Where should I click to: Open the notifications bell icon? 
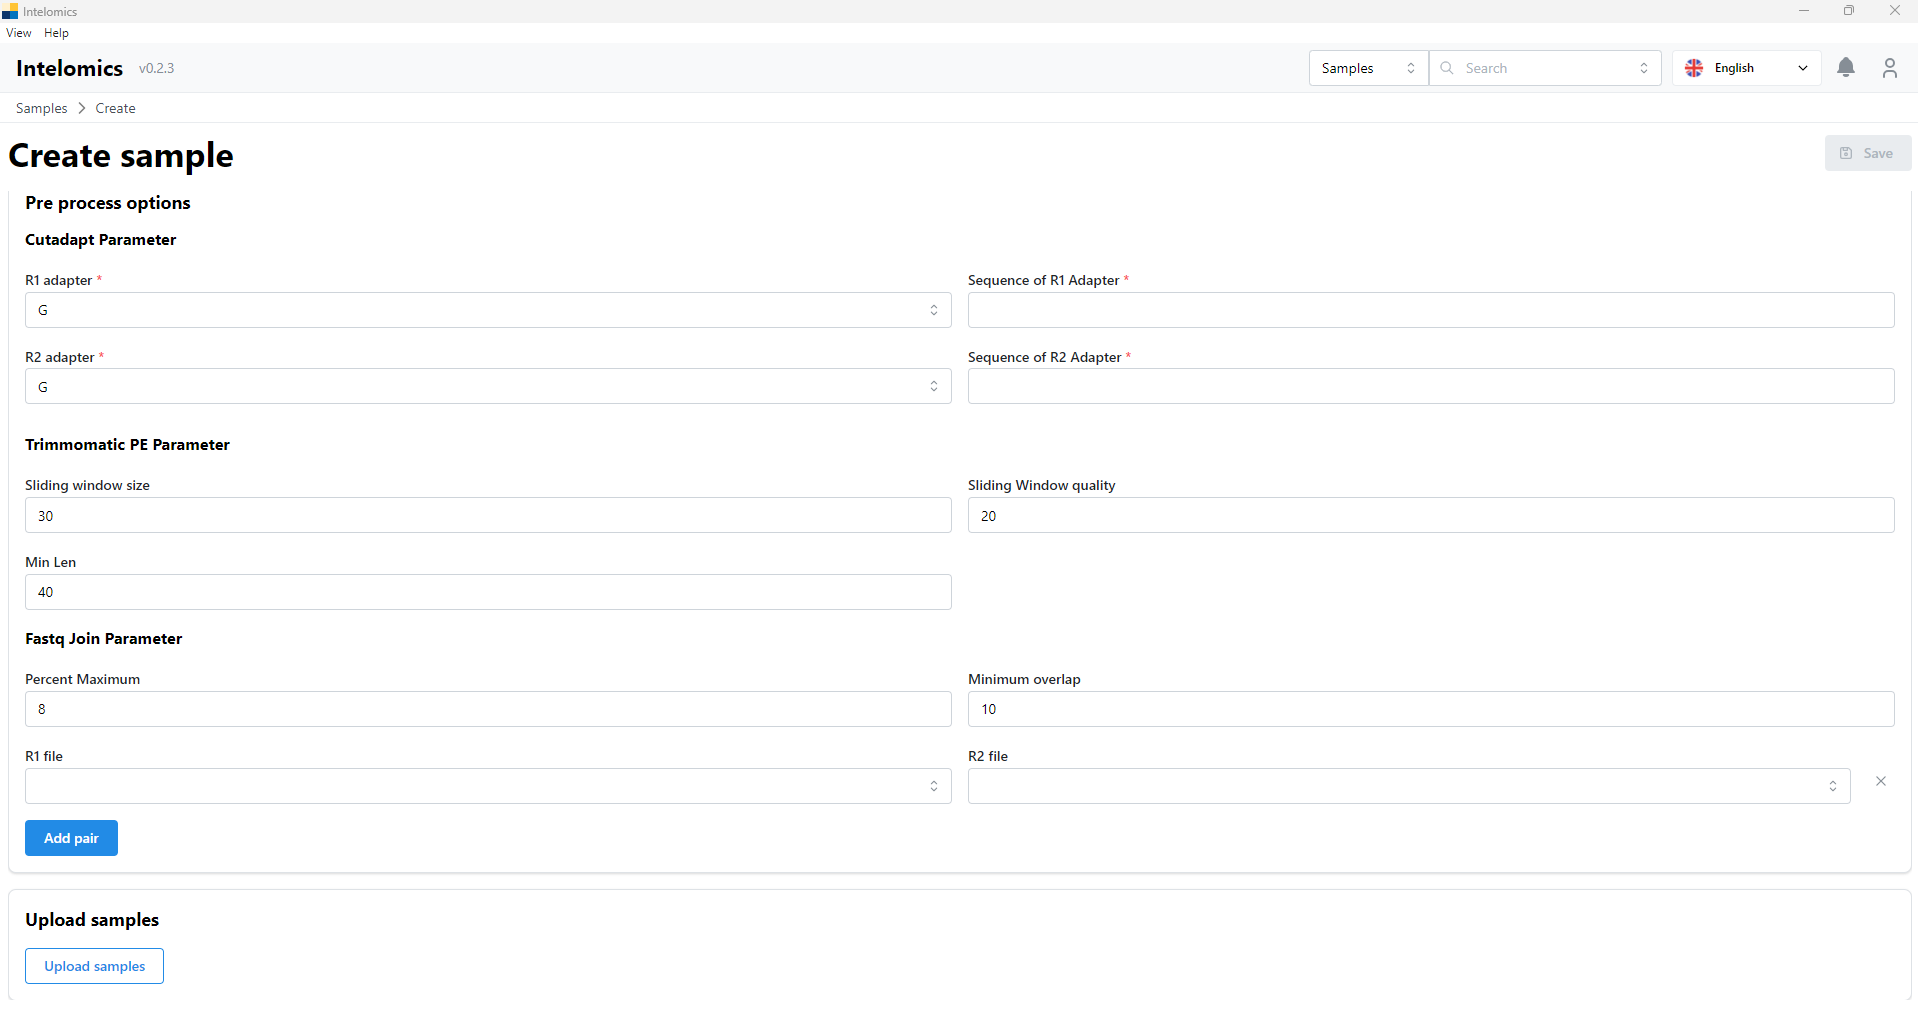[x=1845, y=68]
